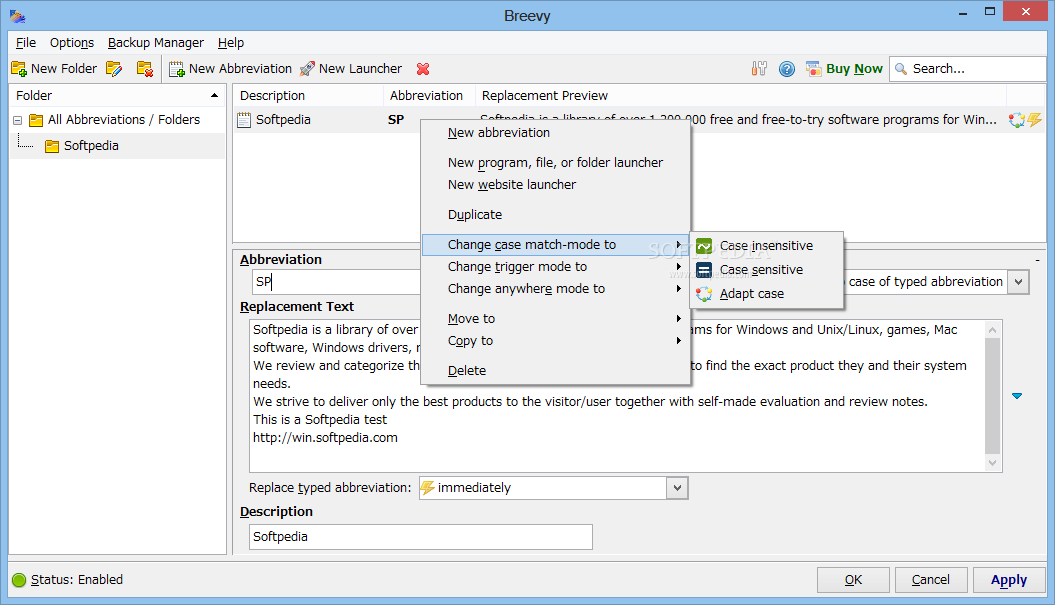Expand the Move to submenu

(x=556, y=318)
